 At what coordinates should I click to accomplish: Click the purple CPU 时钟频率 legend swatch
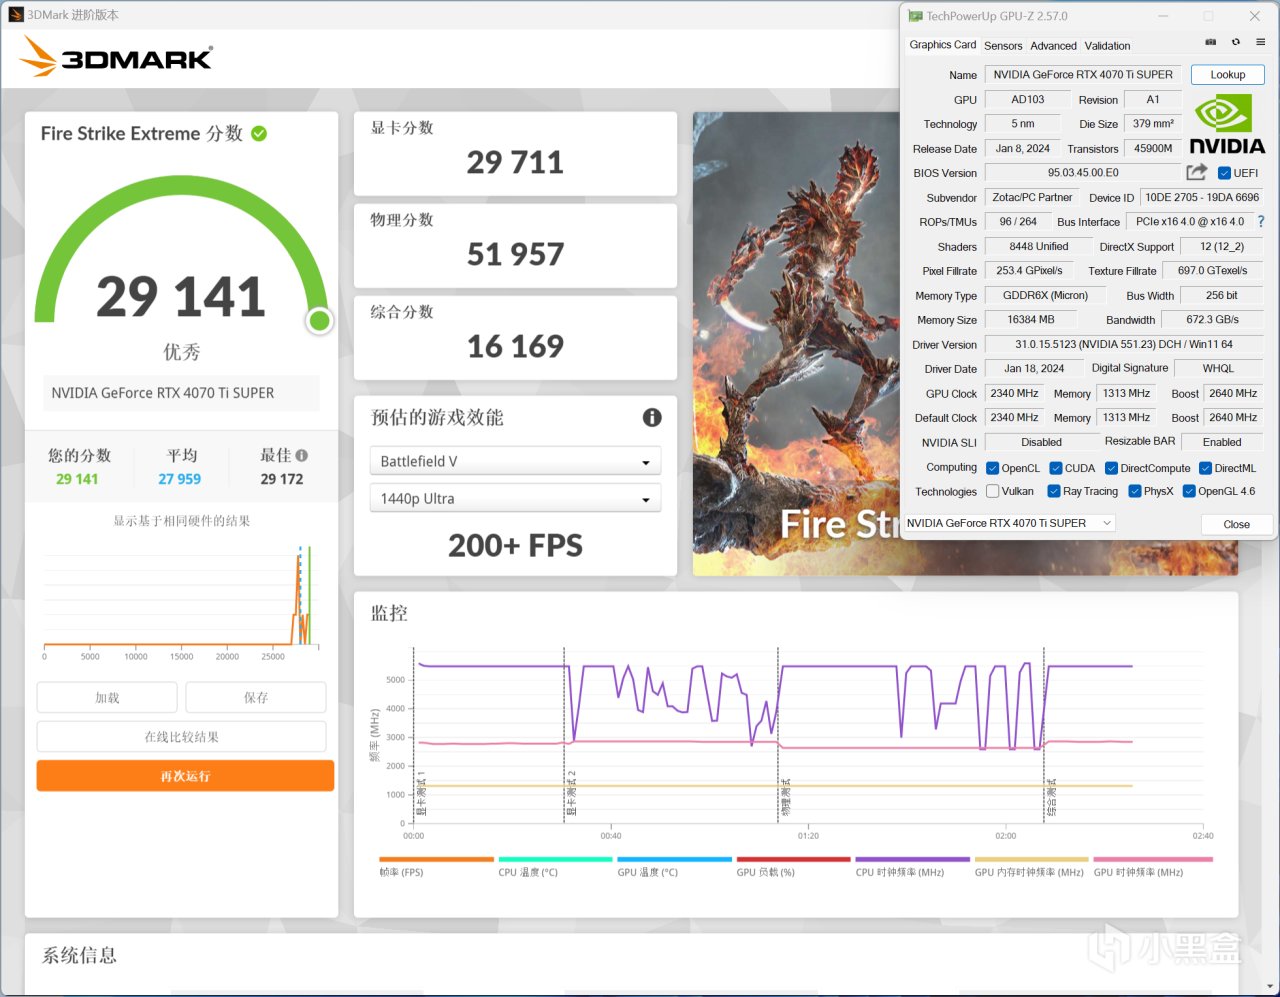click(x=912, y=859)
